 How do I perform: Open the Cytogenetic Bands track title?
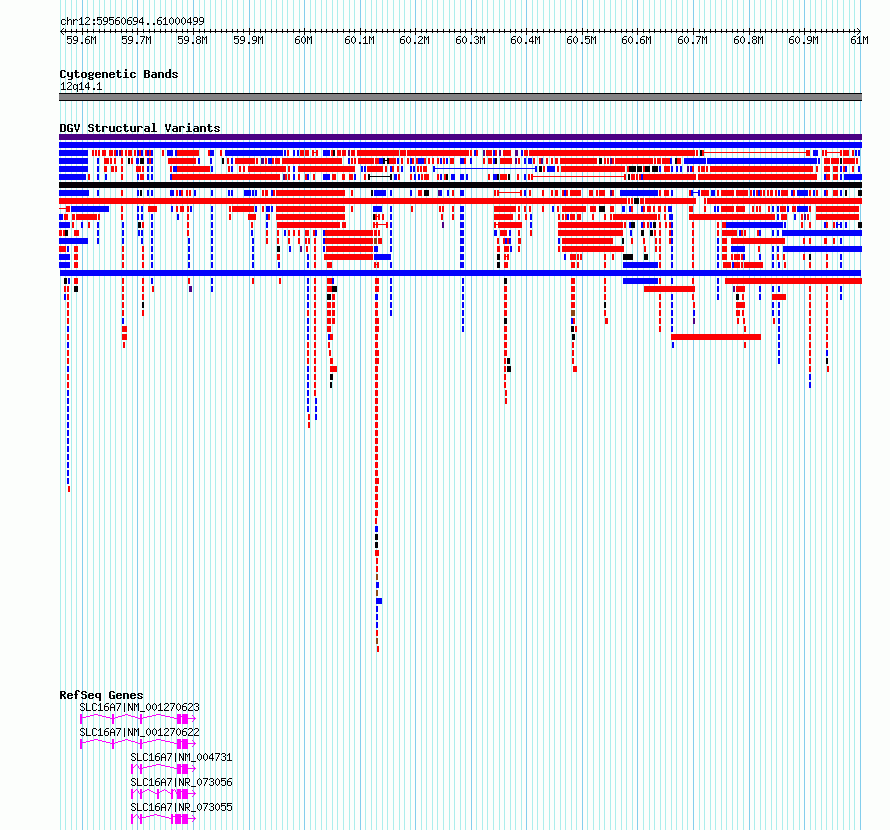[119, 74]
